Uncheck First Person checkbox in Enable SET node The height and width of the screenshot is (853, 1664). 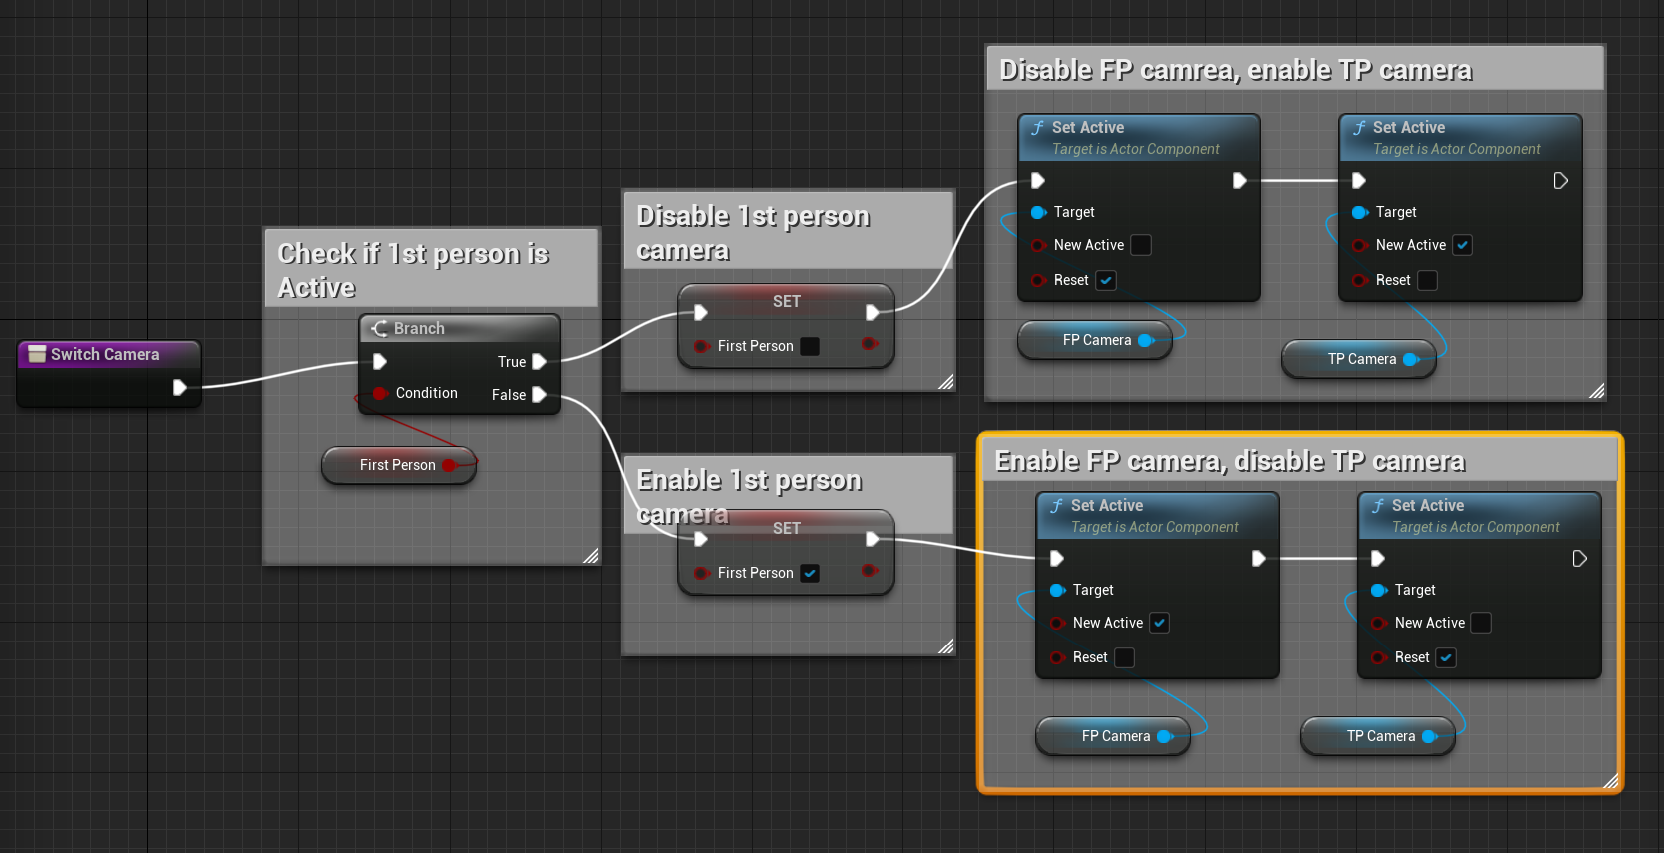[810, 573]
